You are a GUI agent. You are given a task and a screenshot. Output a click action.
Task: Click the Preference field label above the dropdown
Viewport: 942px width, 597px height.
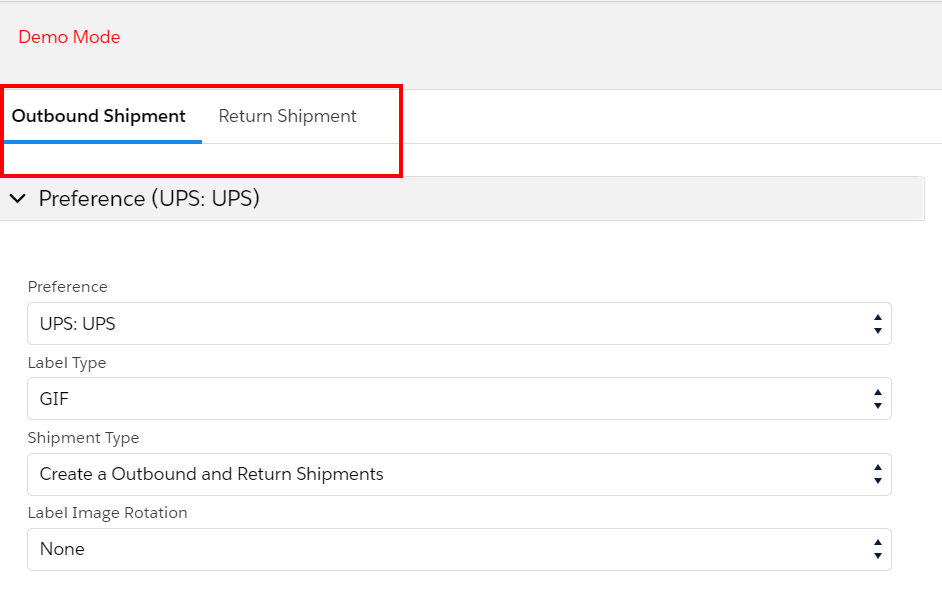click(x=67, y=287)
